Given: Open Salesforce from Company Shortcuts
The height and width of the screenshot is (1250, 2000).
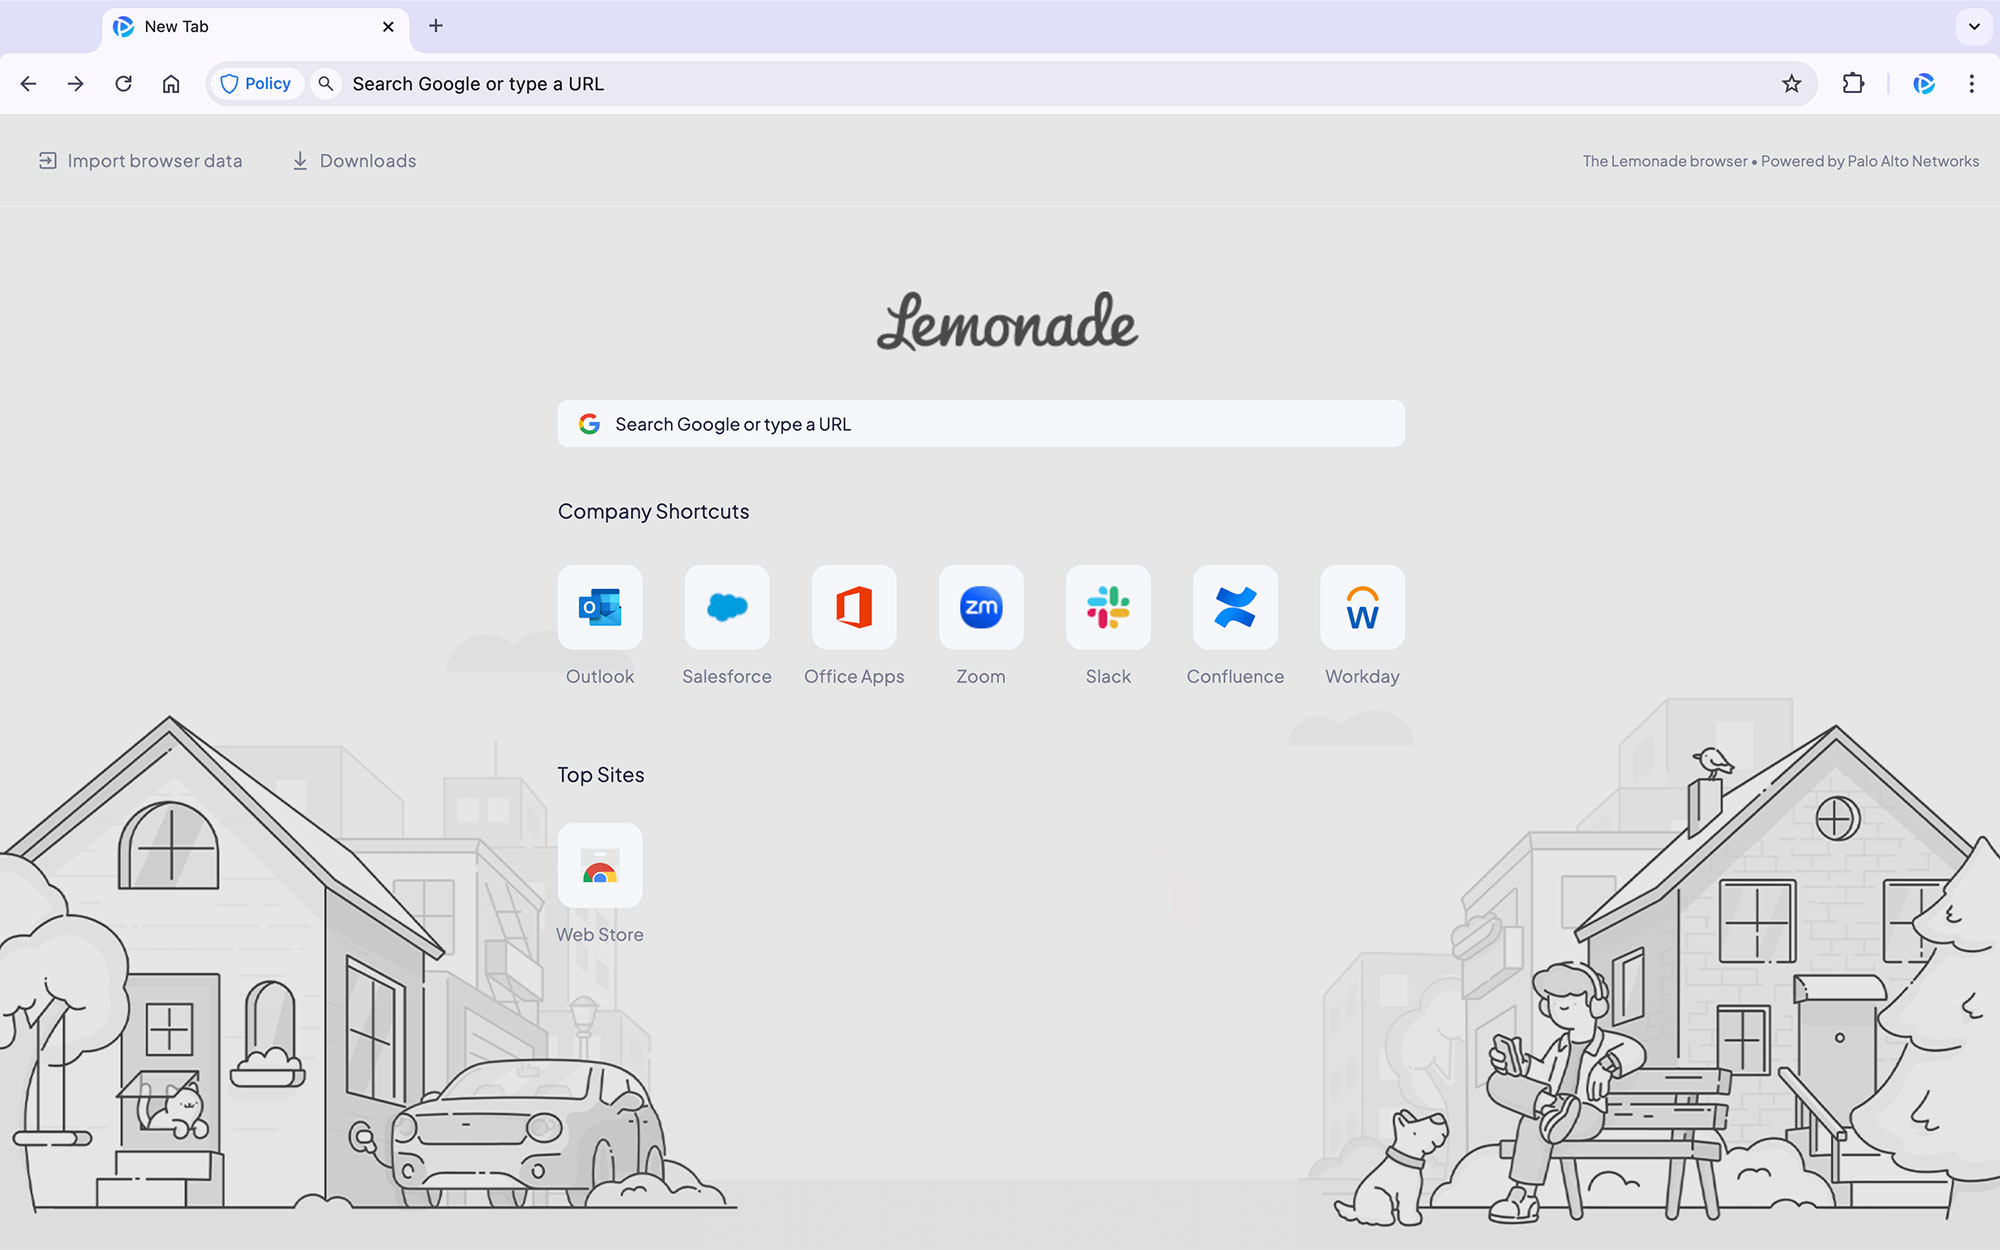Looking at the screenshot, I should (726, 607).
